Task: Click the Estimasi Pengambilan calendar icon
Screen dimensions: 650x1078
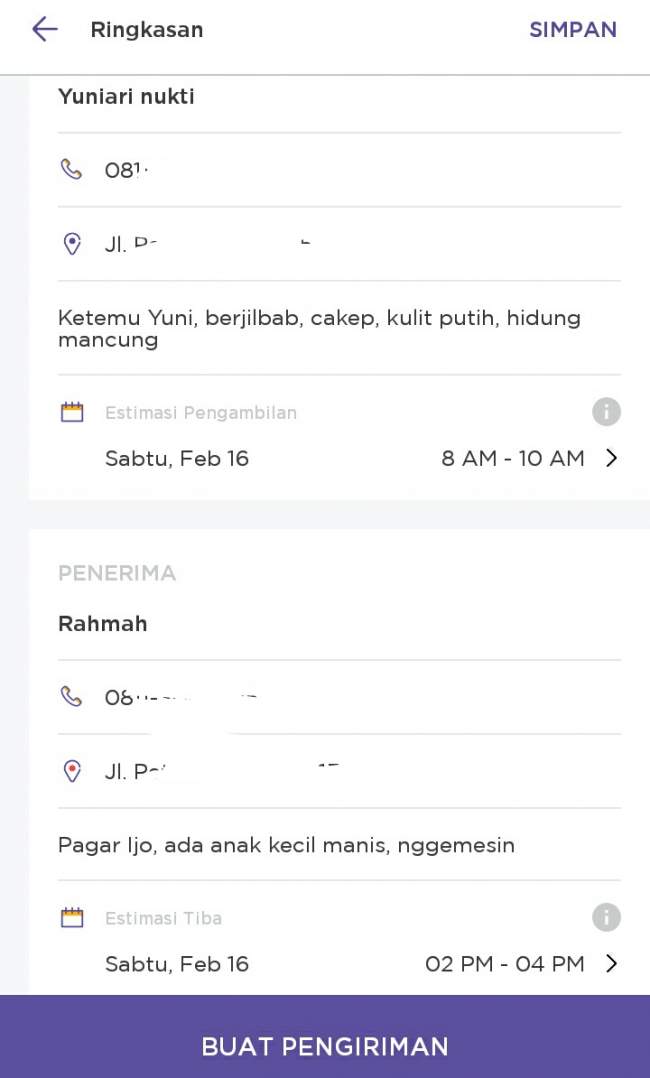Action: pos(72,412)
